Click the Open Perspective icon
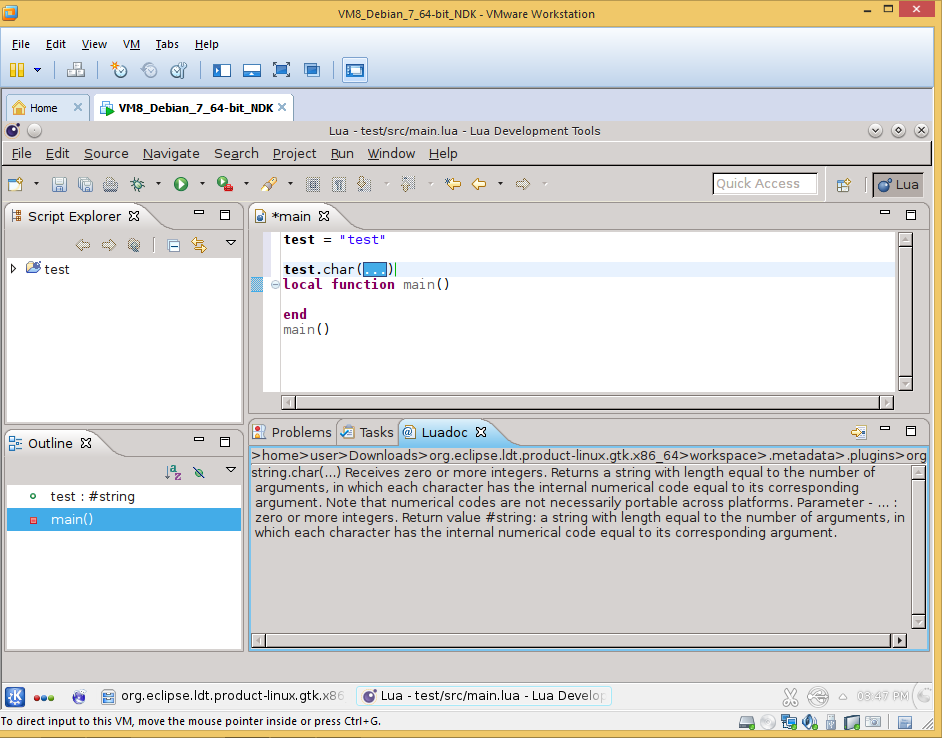This screenshot has width=942, height=738. click(x=843, y=185)
